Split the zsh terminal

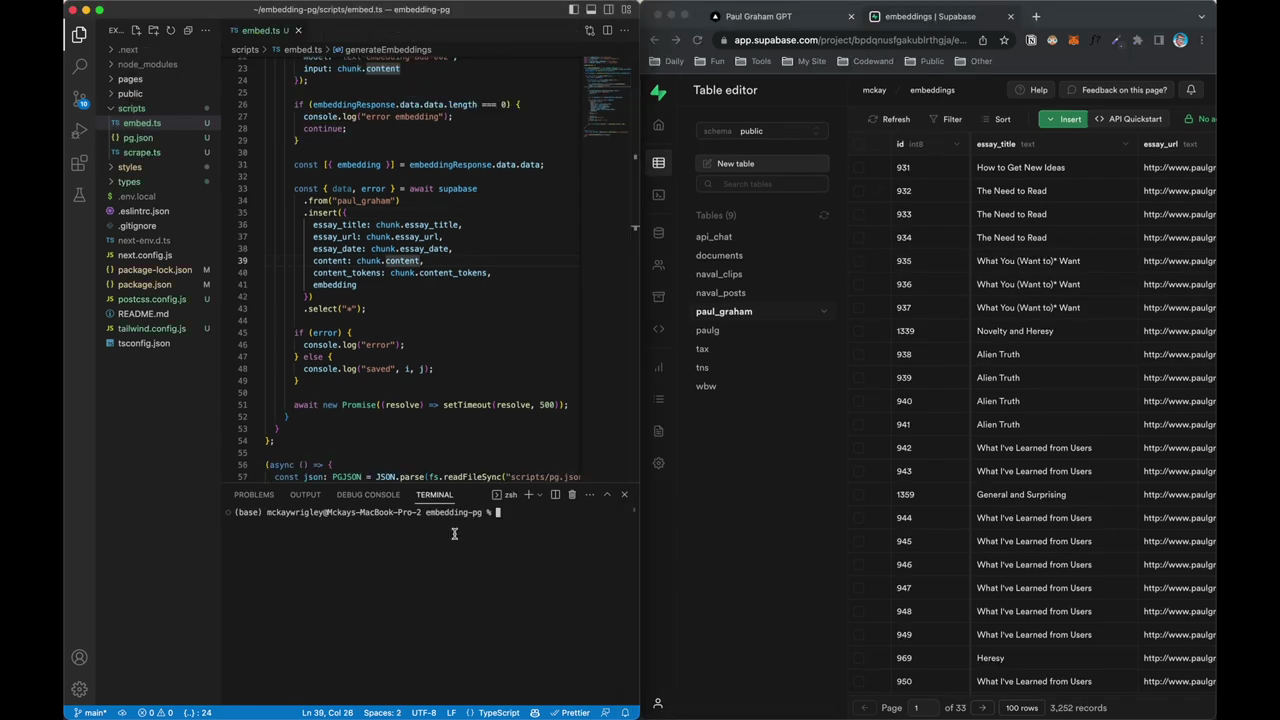[555, 494]
